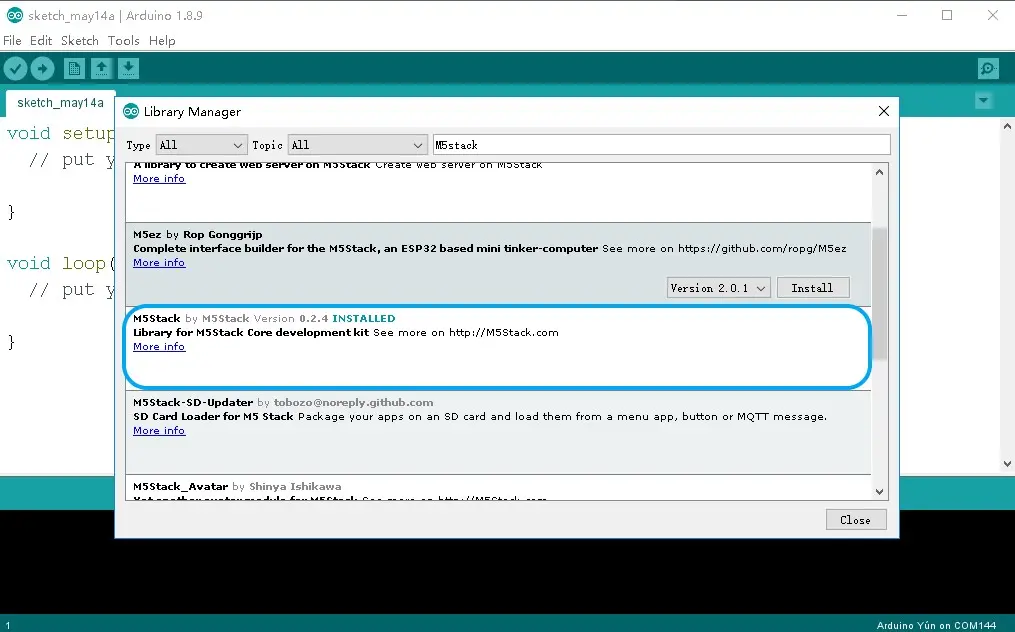
Task: Select the sketch_may14a tab
Action: 60,103
